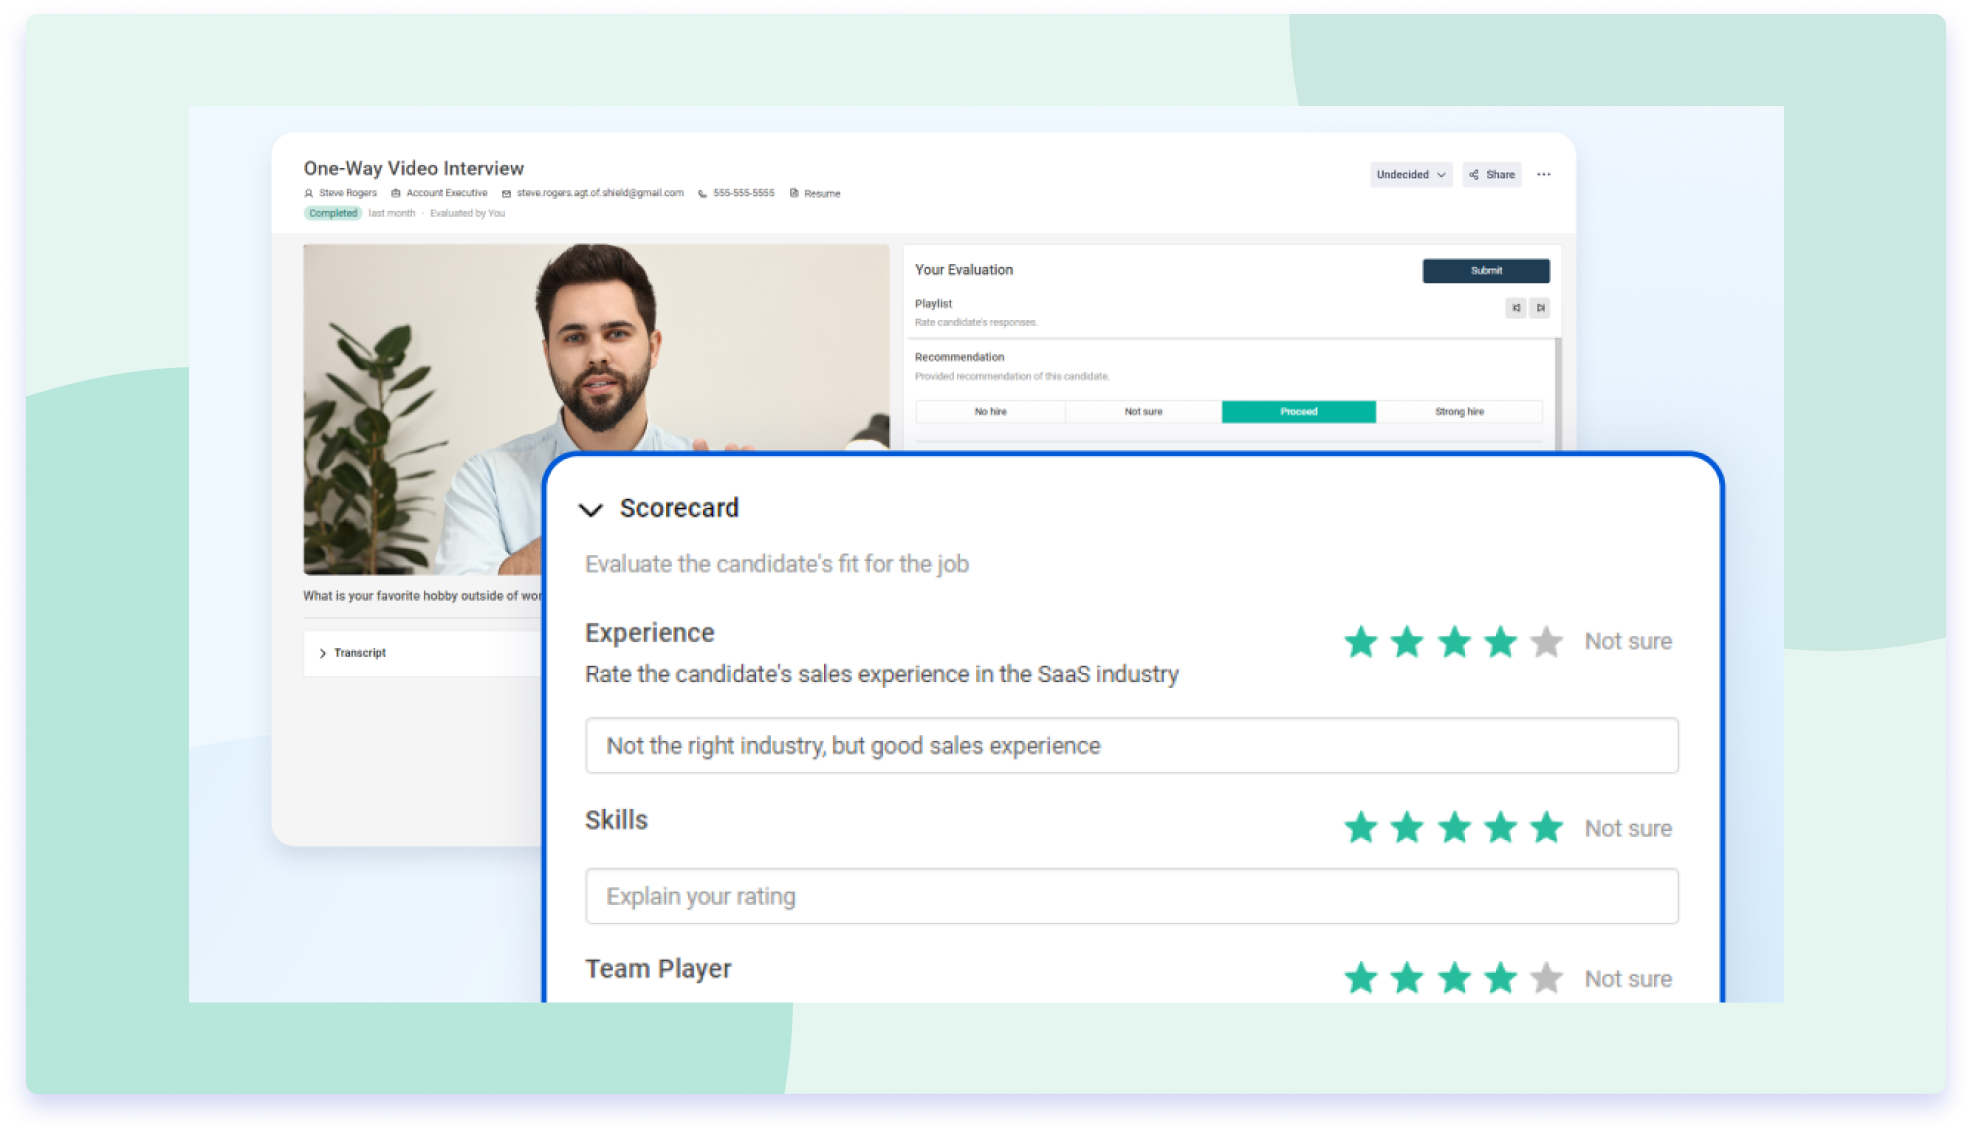
Task: Click 'Evaluate the candidate's fit for the job'
Action: 777,564
